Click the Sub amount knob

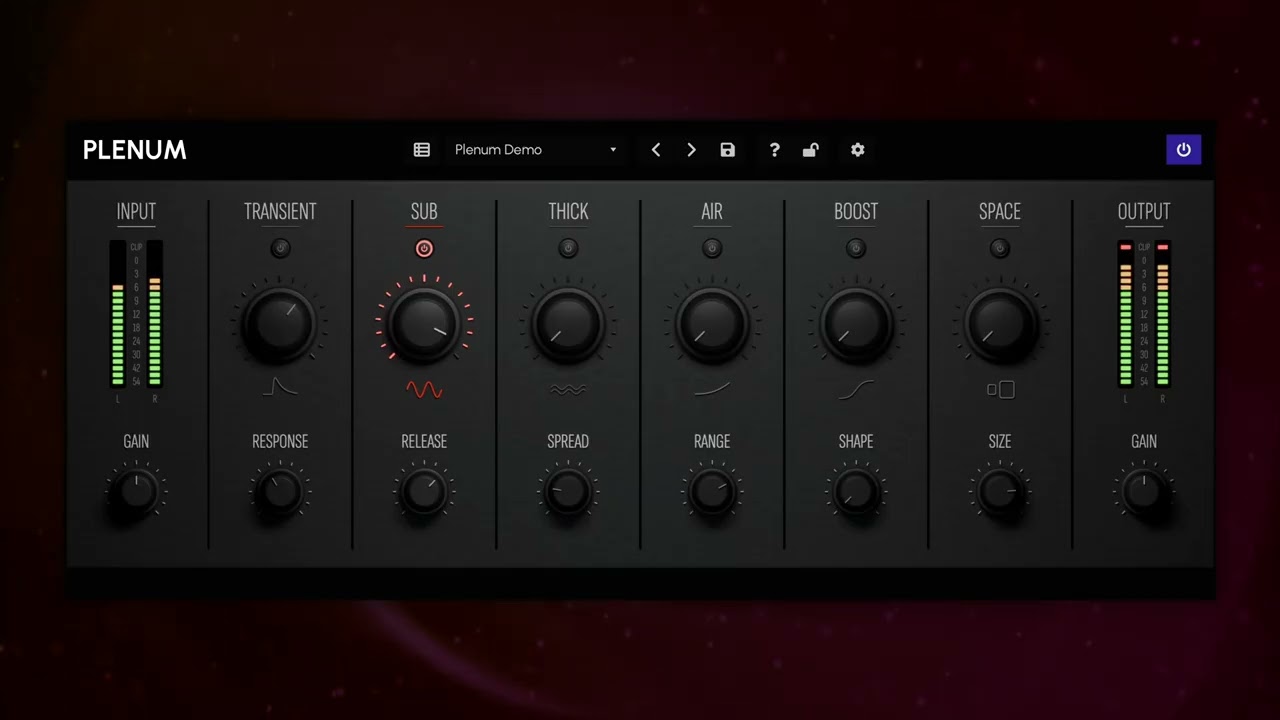point(424,324)
